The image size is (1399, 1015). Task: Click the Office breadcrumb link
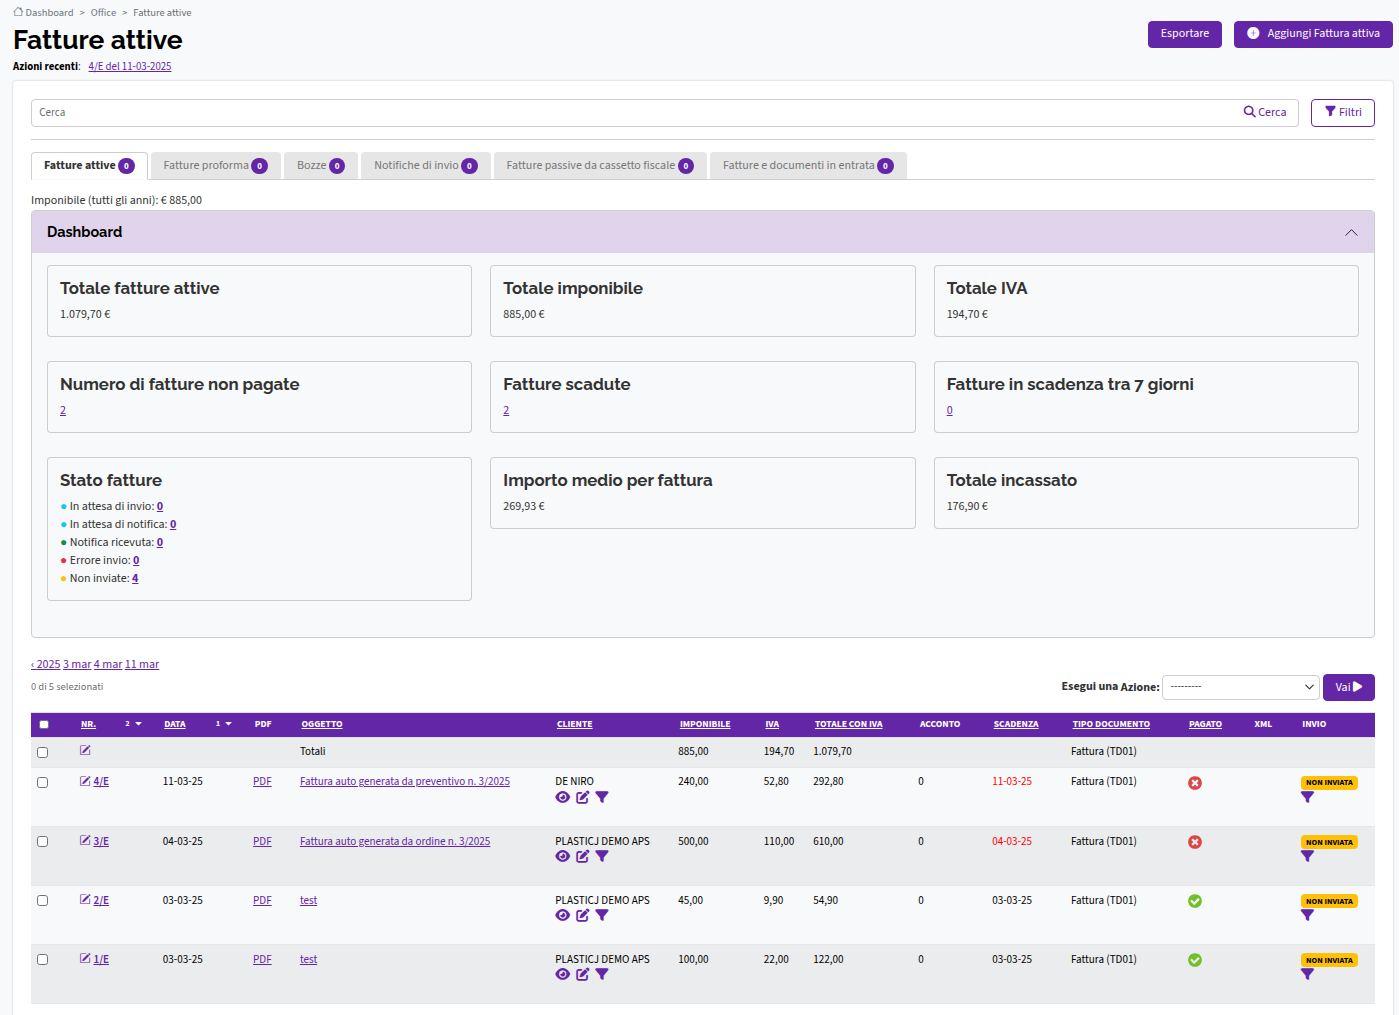click(103, 13)
